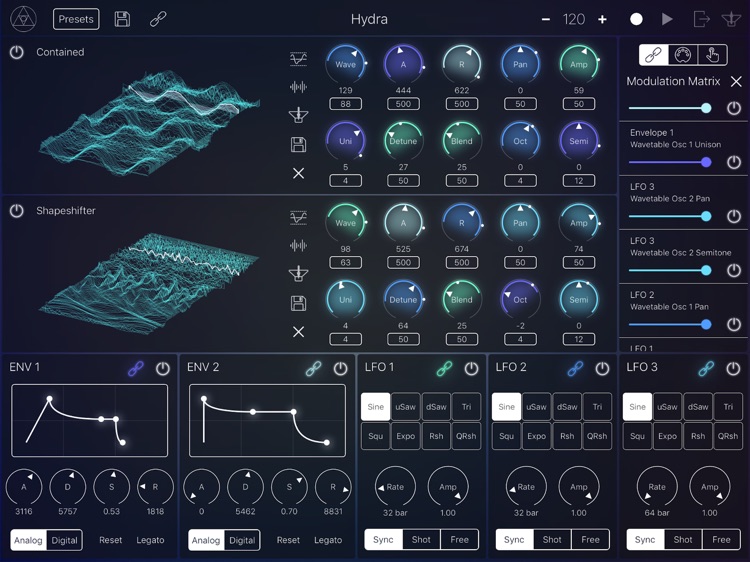Open wavetable shape editor for Contained oscillator

point(298,59)
